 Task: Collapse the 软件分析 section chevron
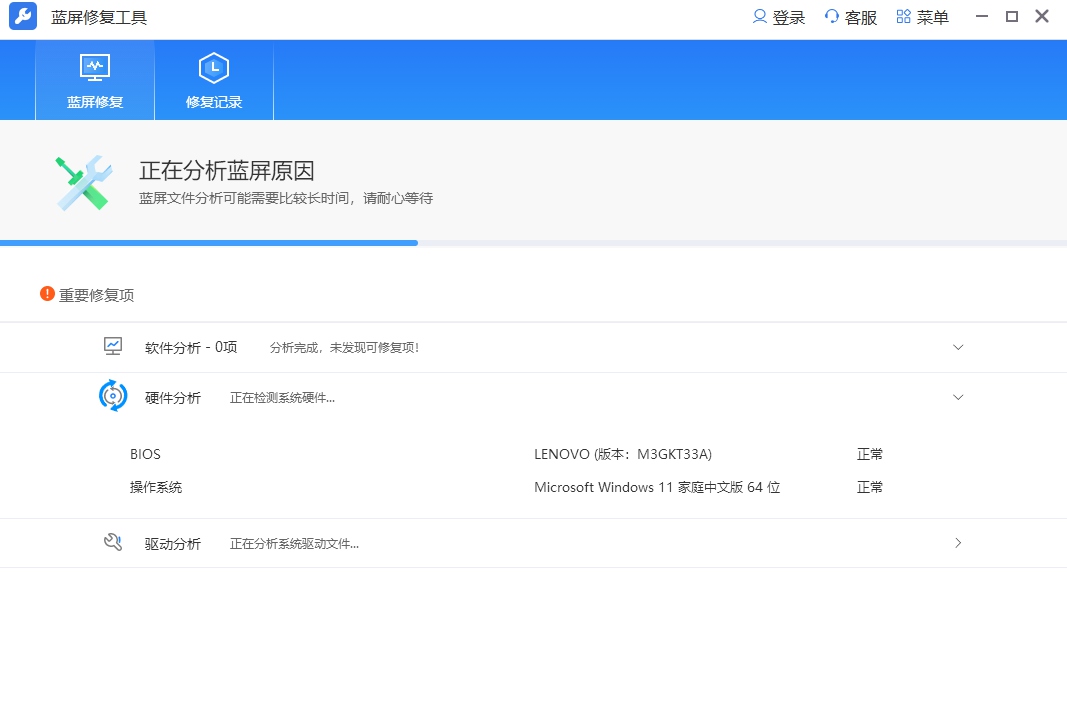pos(958,347)
